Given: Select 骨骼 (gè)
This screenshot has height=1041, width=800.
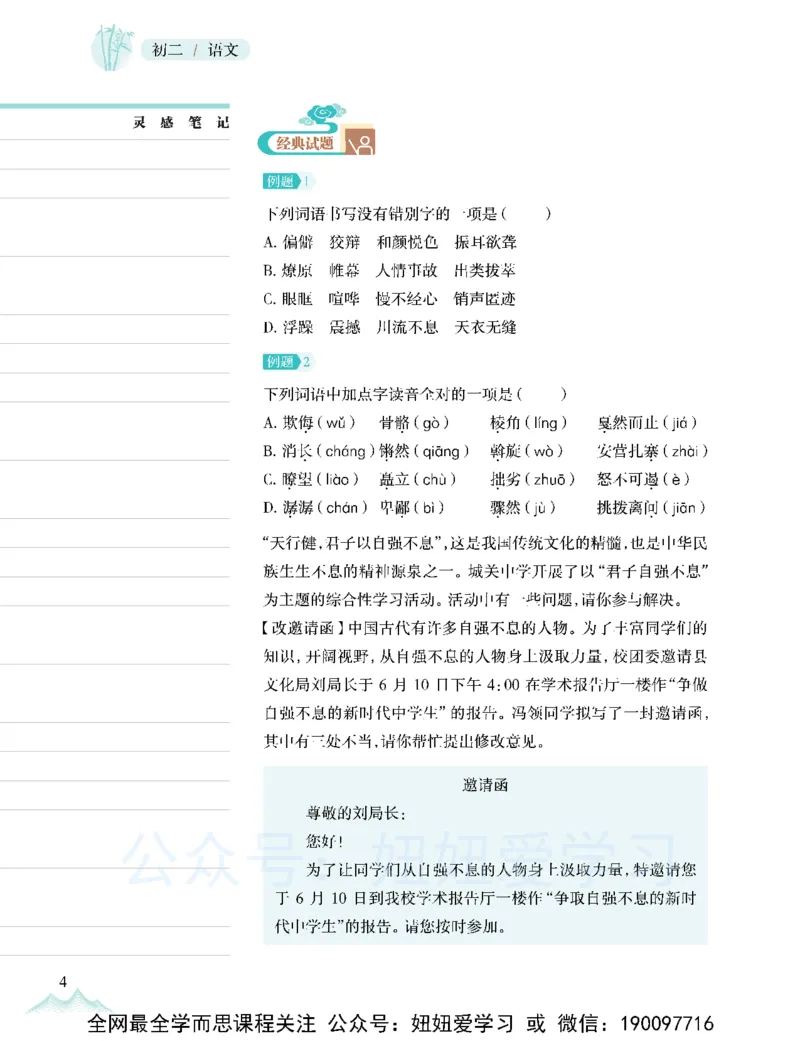Looking at the screenshot, I should point(414,423).
